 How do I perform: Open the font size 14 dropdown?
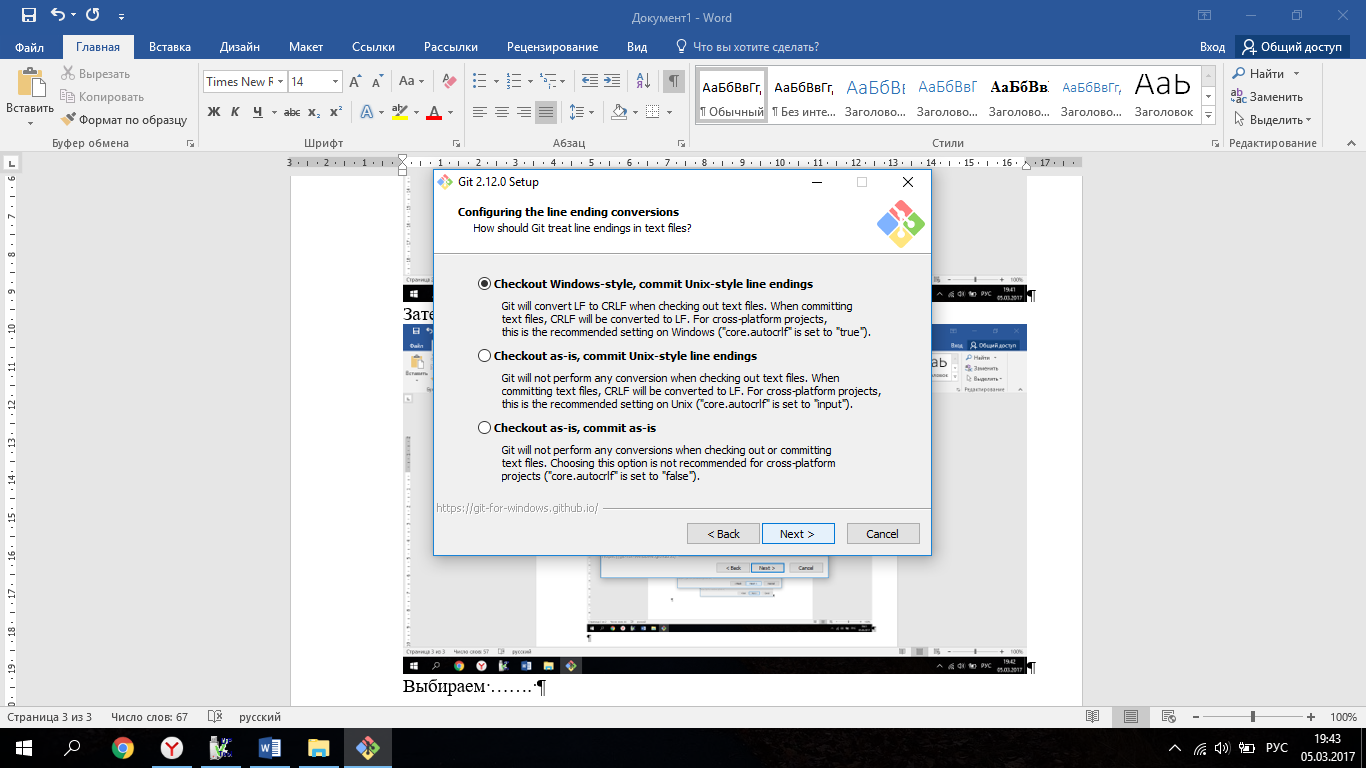(335, 82)
